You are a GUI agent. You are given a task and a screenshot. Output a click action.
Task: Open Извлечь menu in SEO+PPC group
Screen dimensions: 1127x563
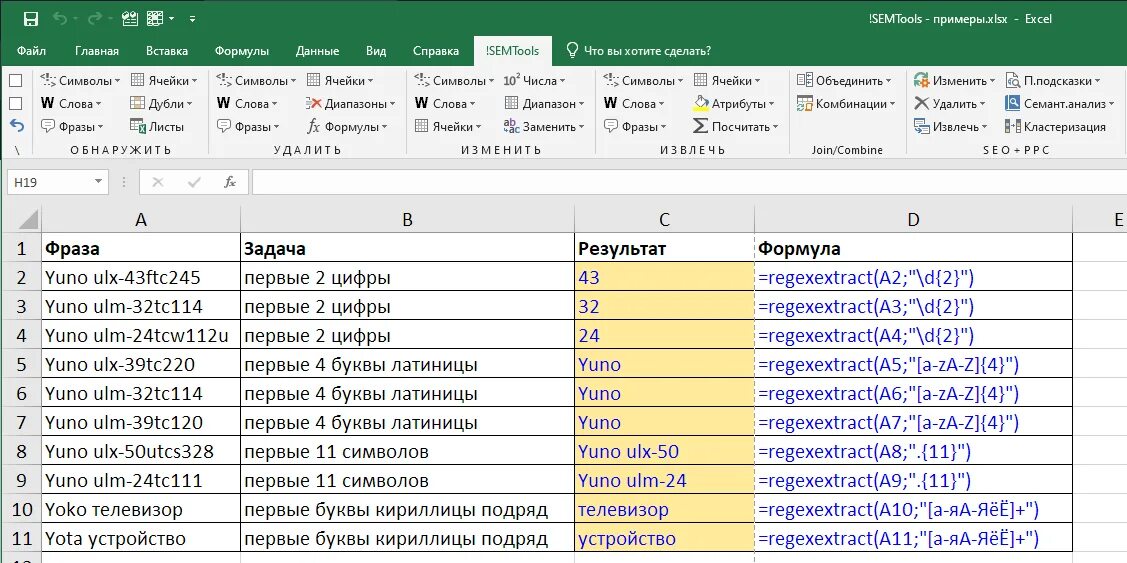950,127
